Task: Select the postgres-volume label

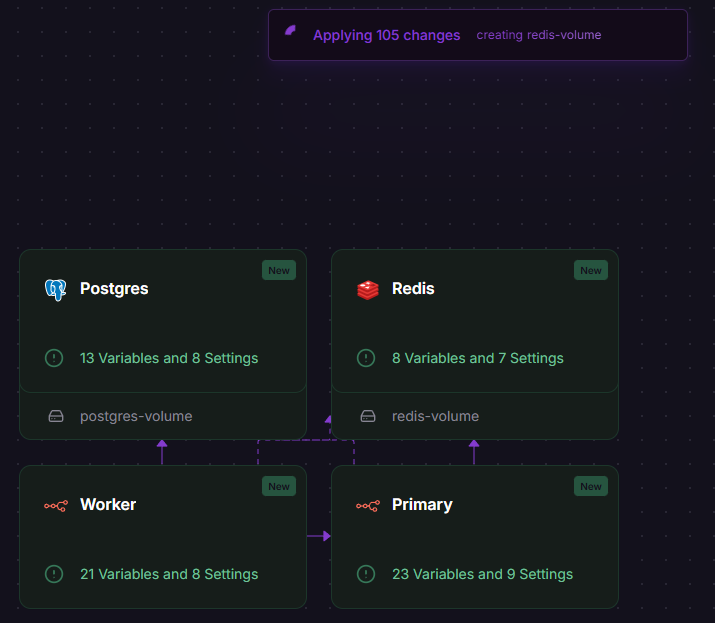Action: (x=136, y=416)
